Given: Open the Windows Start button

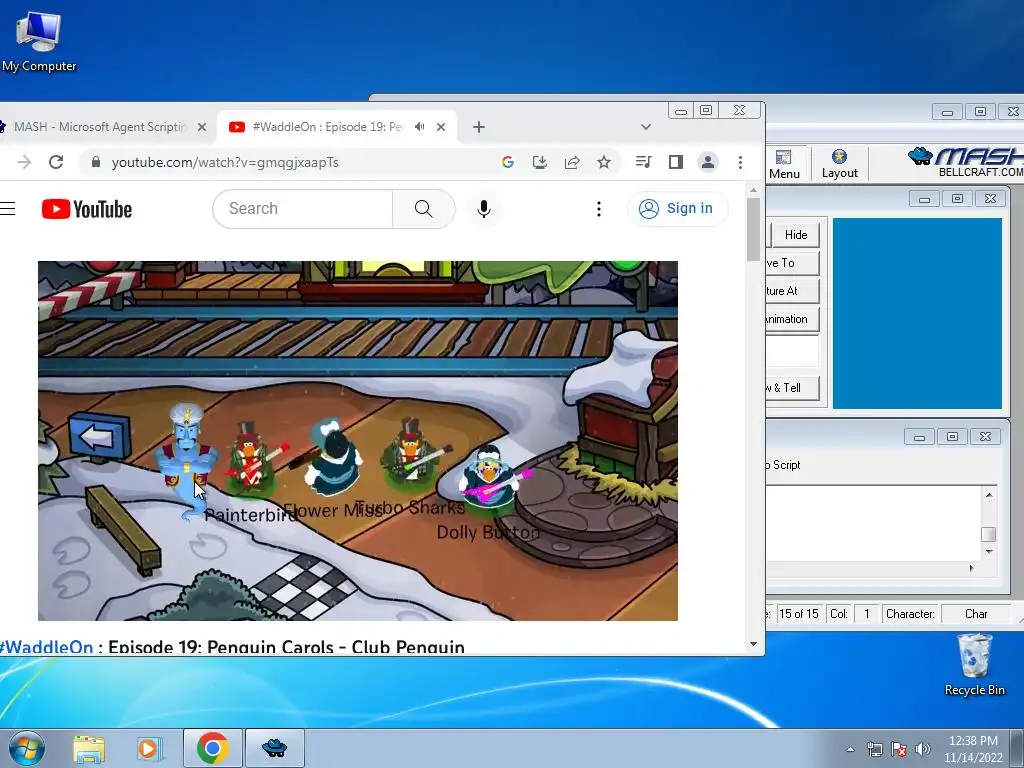Looking at the screenshot, I should pyautogui.click(x=26, y=748).
